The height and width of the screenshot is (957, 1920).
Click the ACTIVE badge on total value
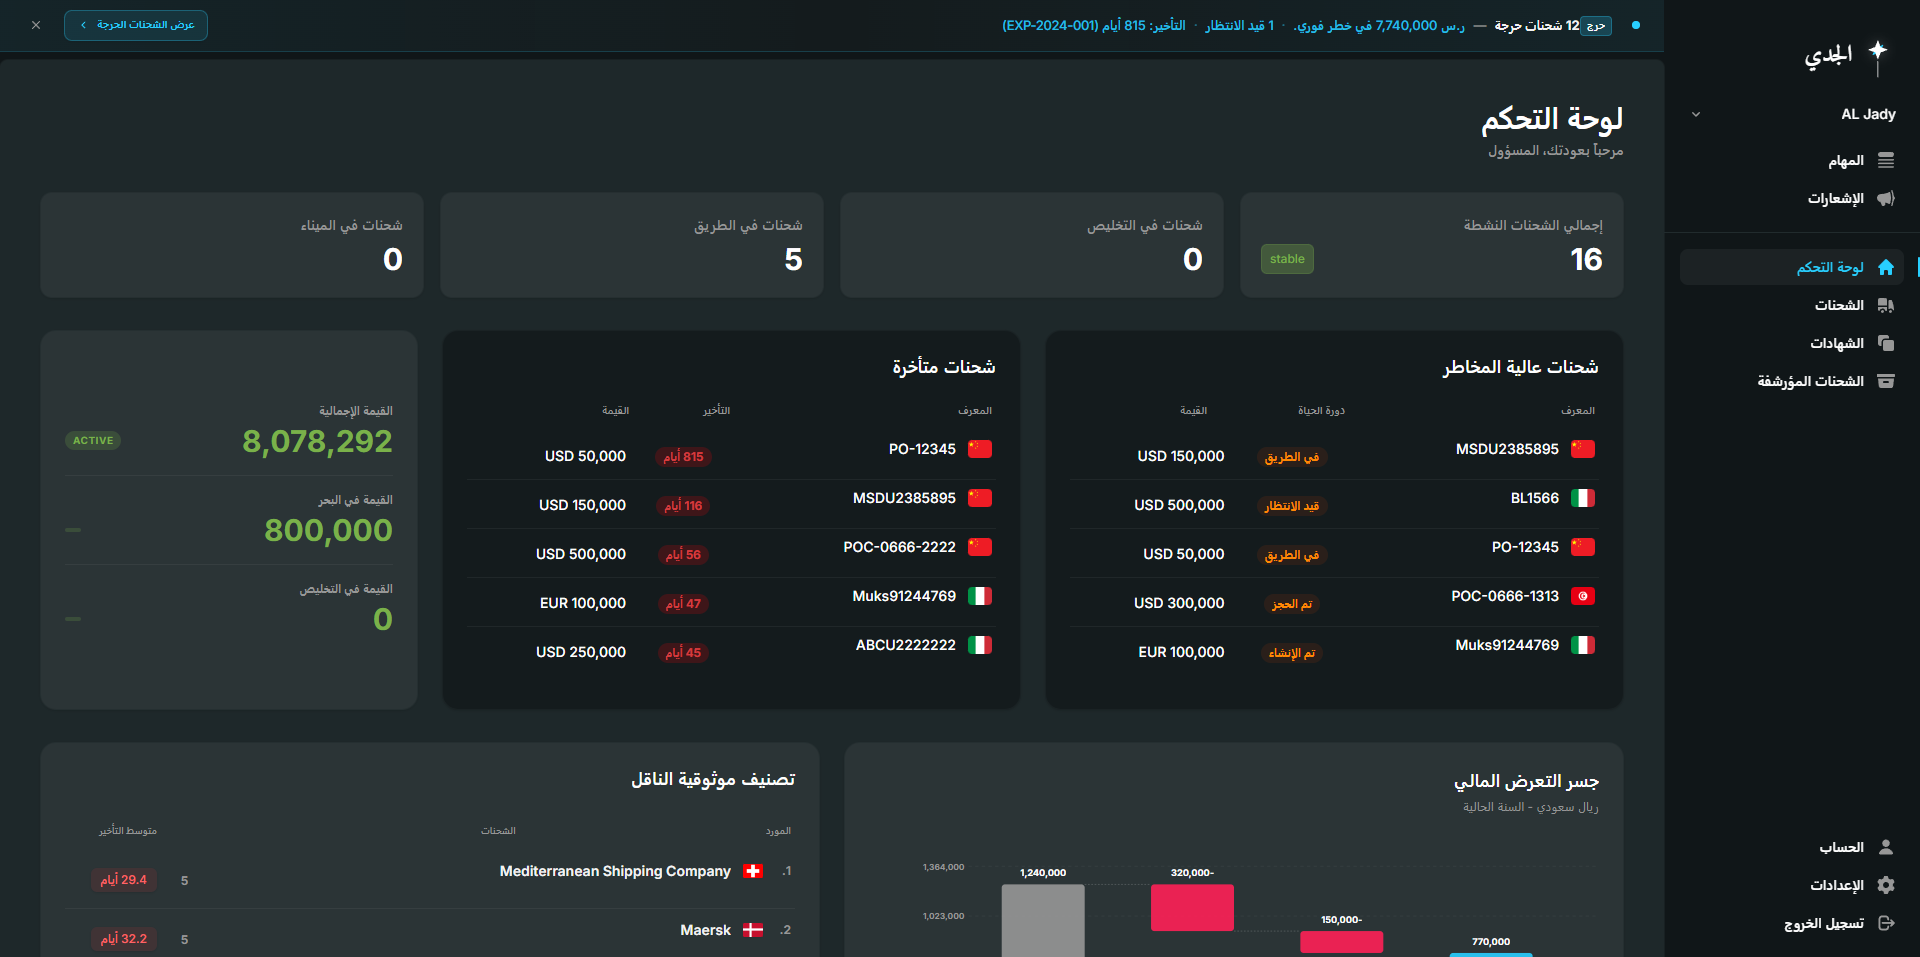pyautogui.click(x=93, y=440)
